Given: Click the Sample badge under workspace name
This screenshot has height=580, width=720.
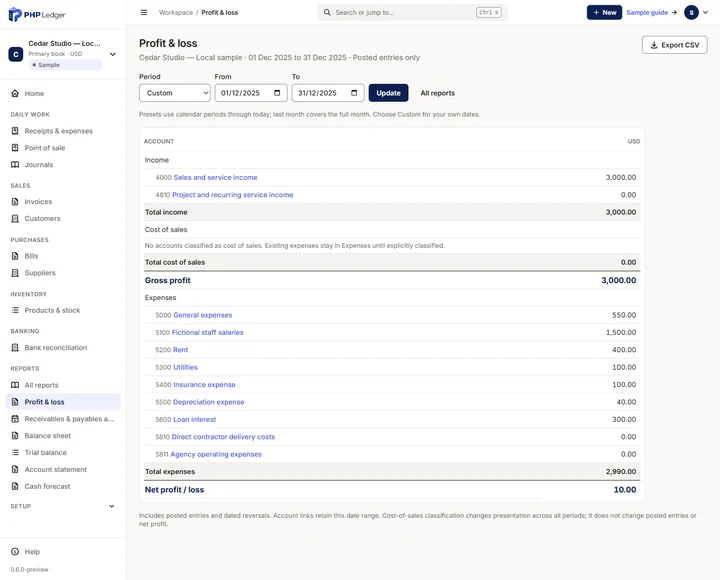Looking at the screenshot, I should pos(65,65).
